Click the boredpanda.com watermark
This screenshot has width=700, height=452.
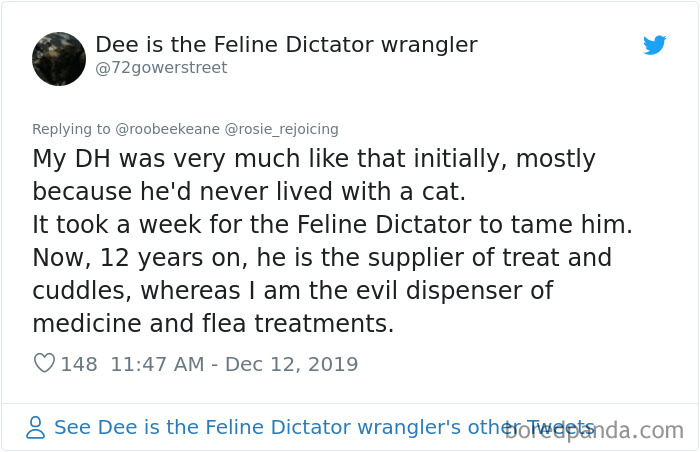point(594,431)
